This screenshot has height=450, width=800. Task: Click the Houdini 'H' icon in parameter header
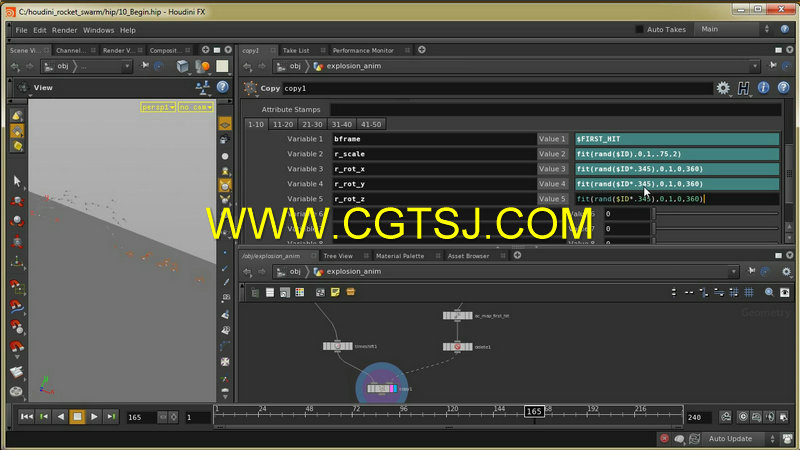[x=743, y=88]
